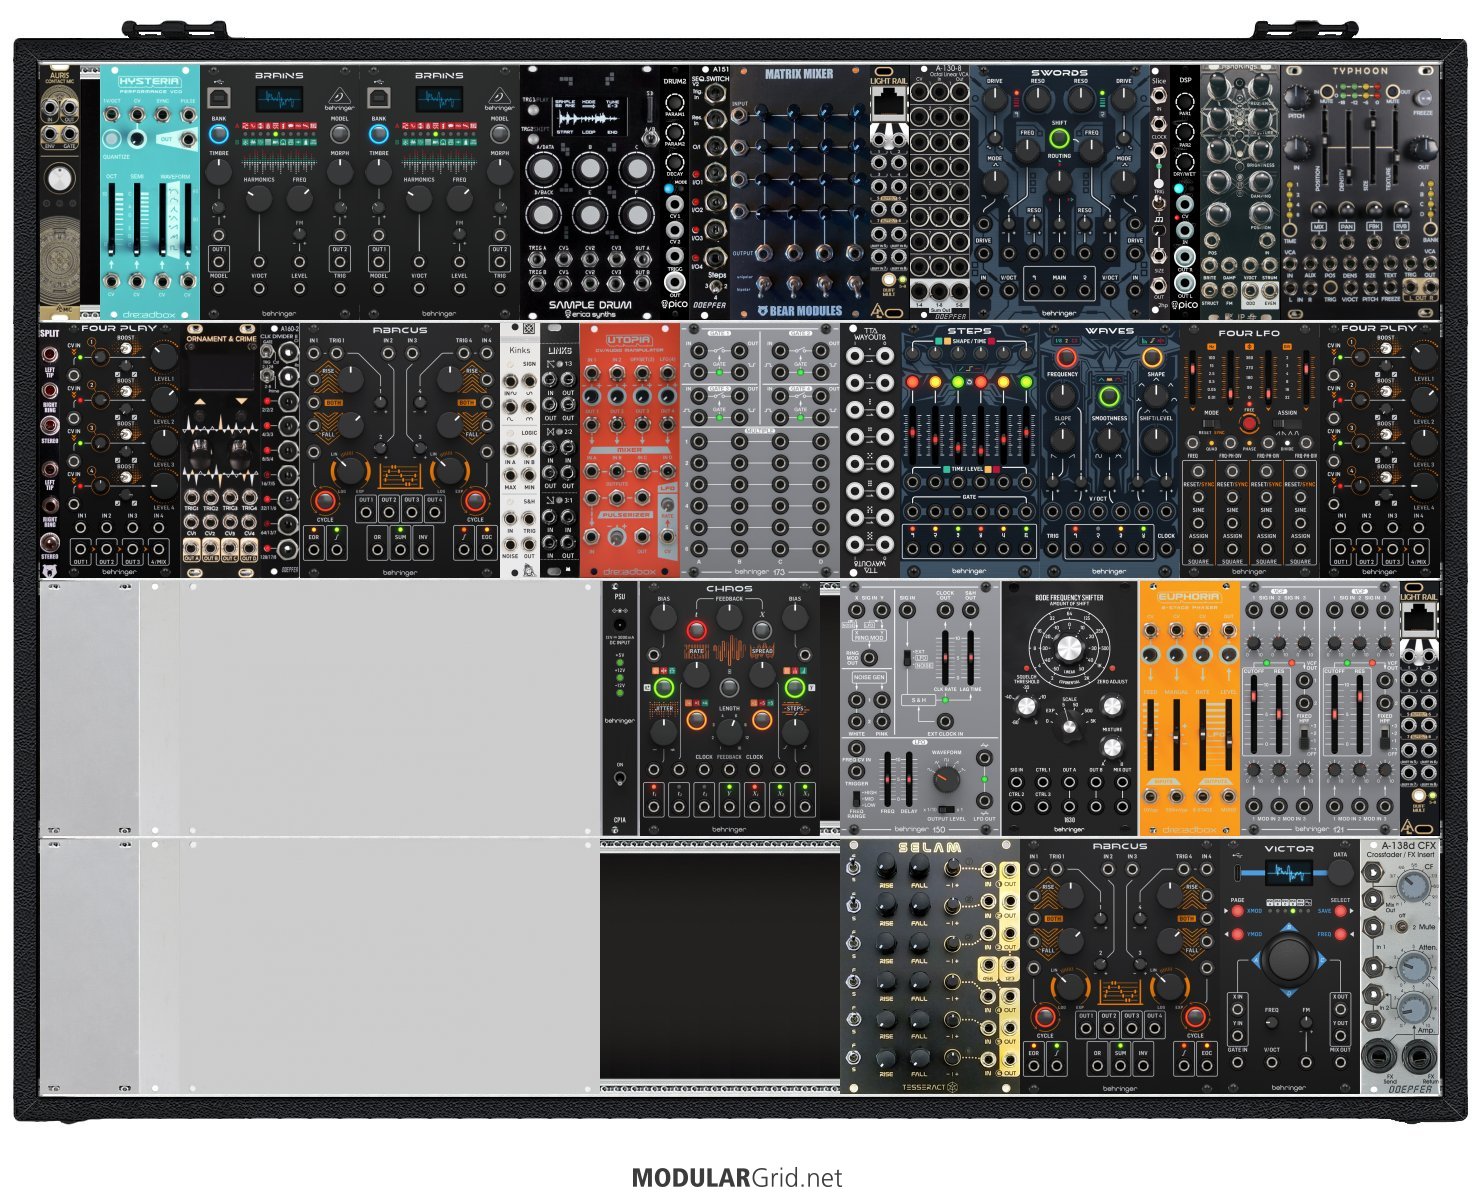The height and width of the screenshot is (1199, 1475).
Task: Select the Doepfer A151 Seq. Switch module
Action: click(710, 193)
